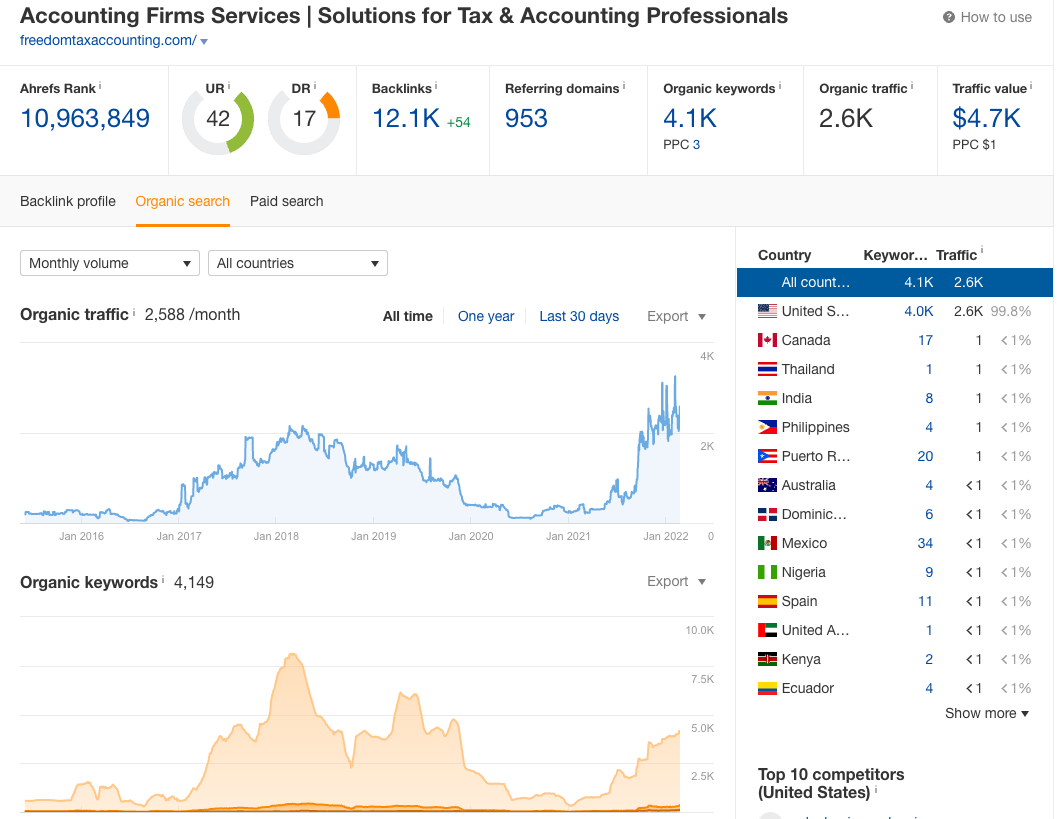Click the India flag icon
The height and width of the screenshot is (819, 1060).
767,399
